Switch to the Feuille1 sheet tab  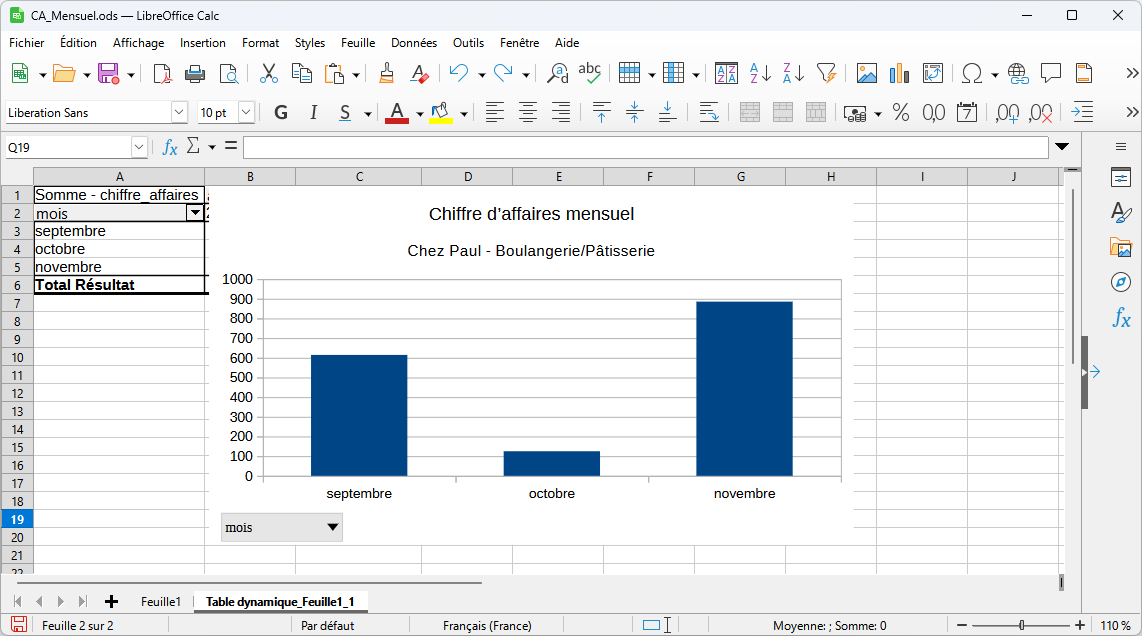[x=161, y=601]
